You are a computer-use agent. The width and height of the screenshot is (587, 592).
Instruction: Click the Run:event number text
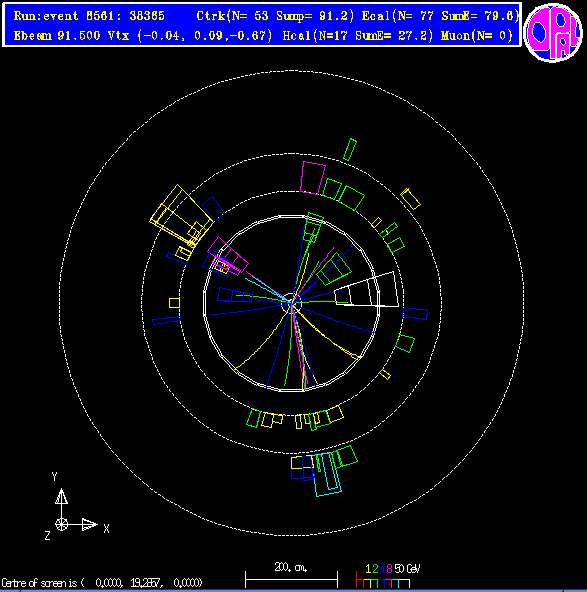[x=89, y=16]
